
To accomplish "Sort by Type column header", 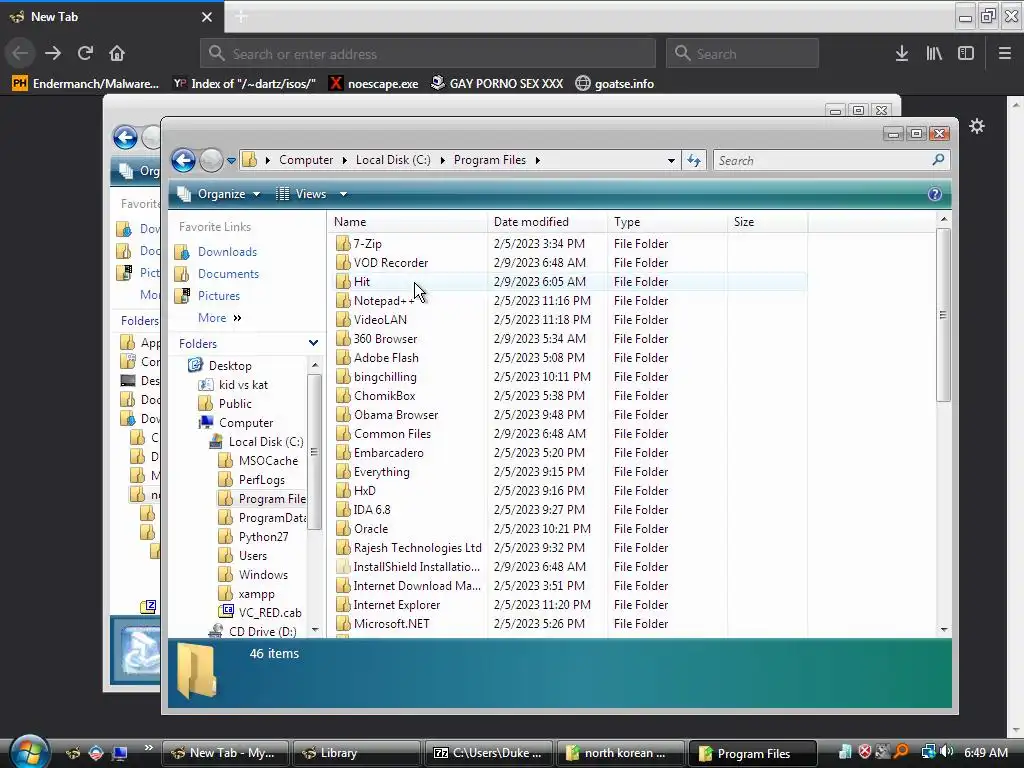I will (x=667, y=222).
